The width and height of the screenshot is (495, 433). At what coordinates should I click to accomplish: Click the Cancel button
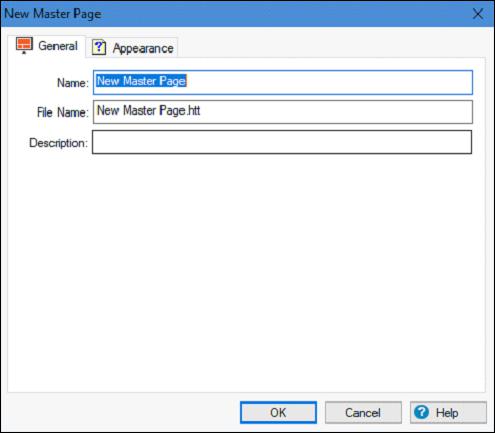coord(363,413)
